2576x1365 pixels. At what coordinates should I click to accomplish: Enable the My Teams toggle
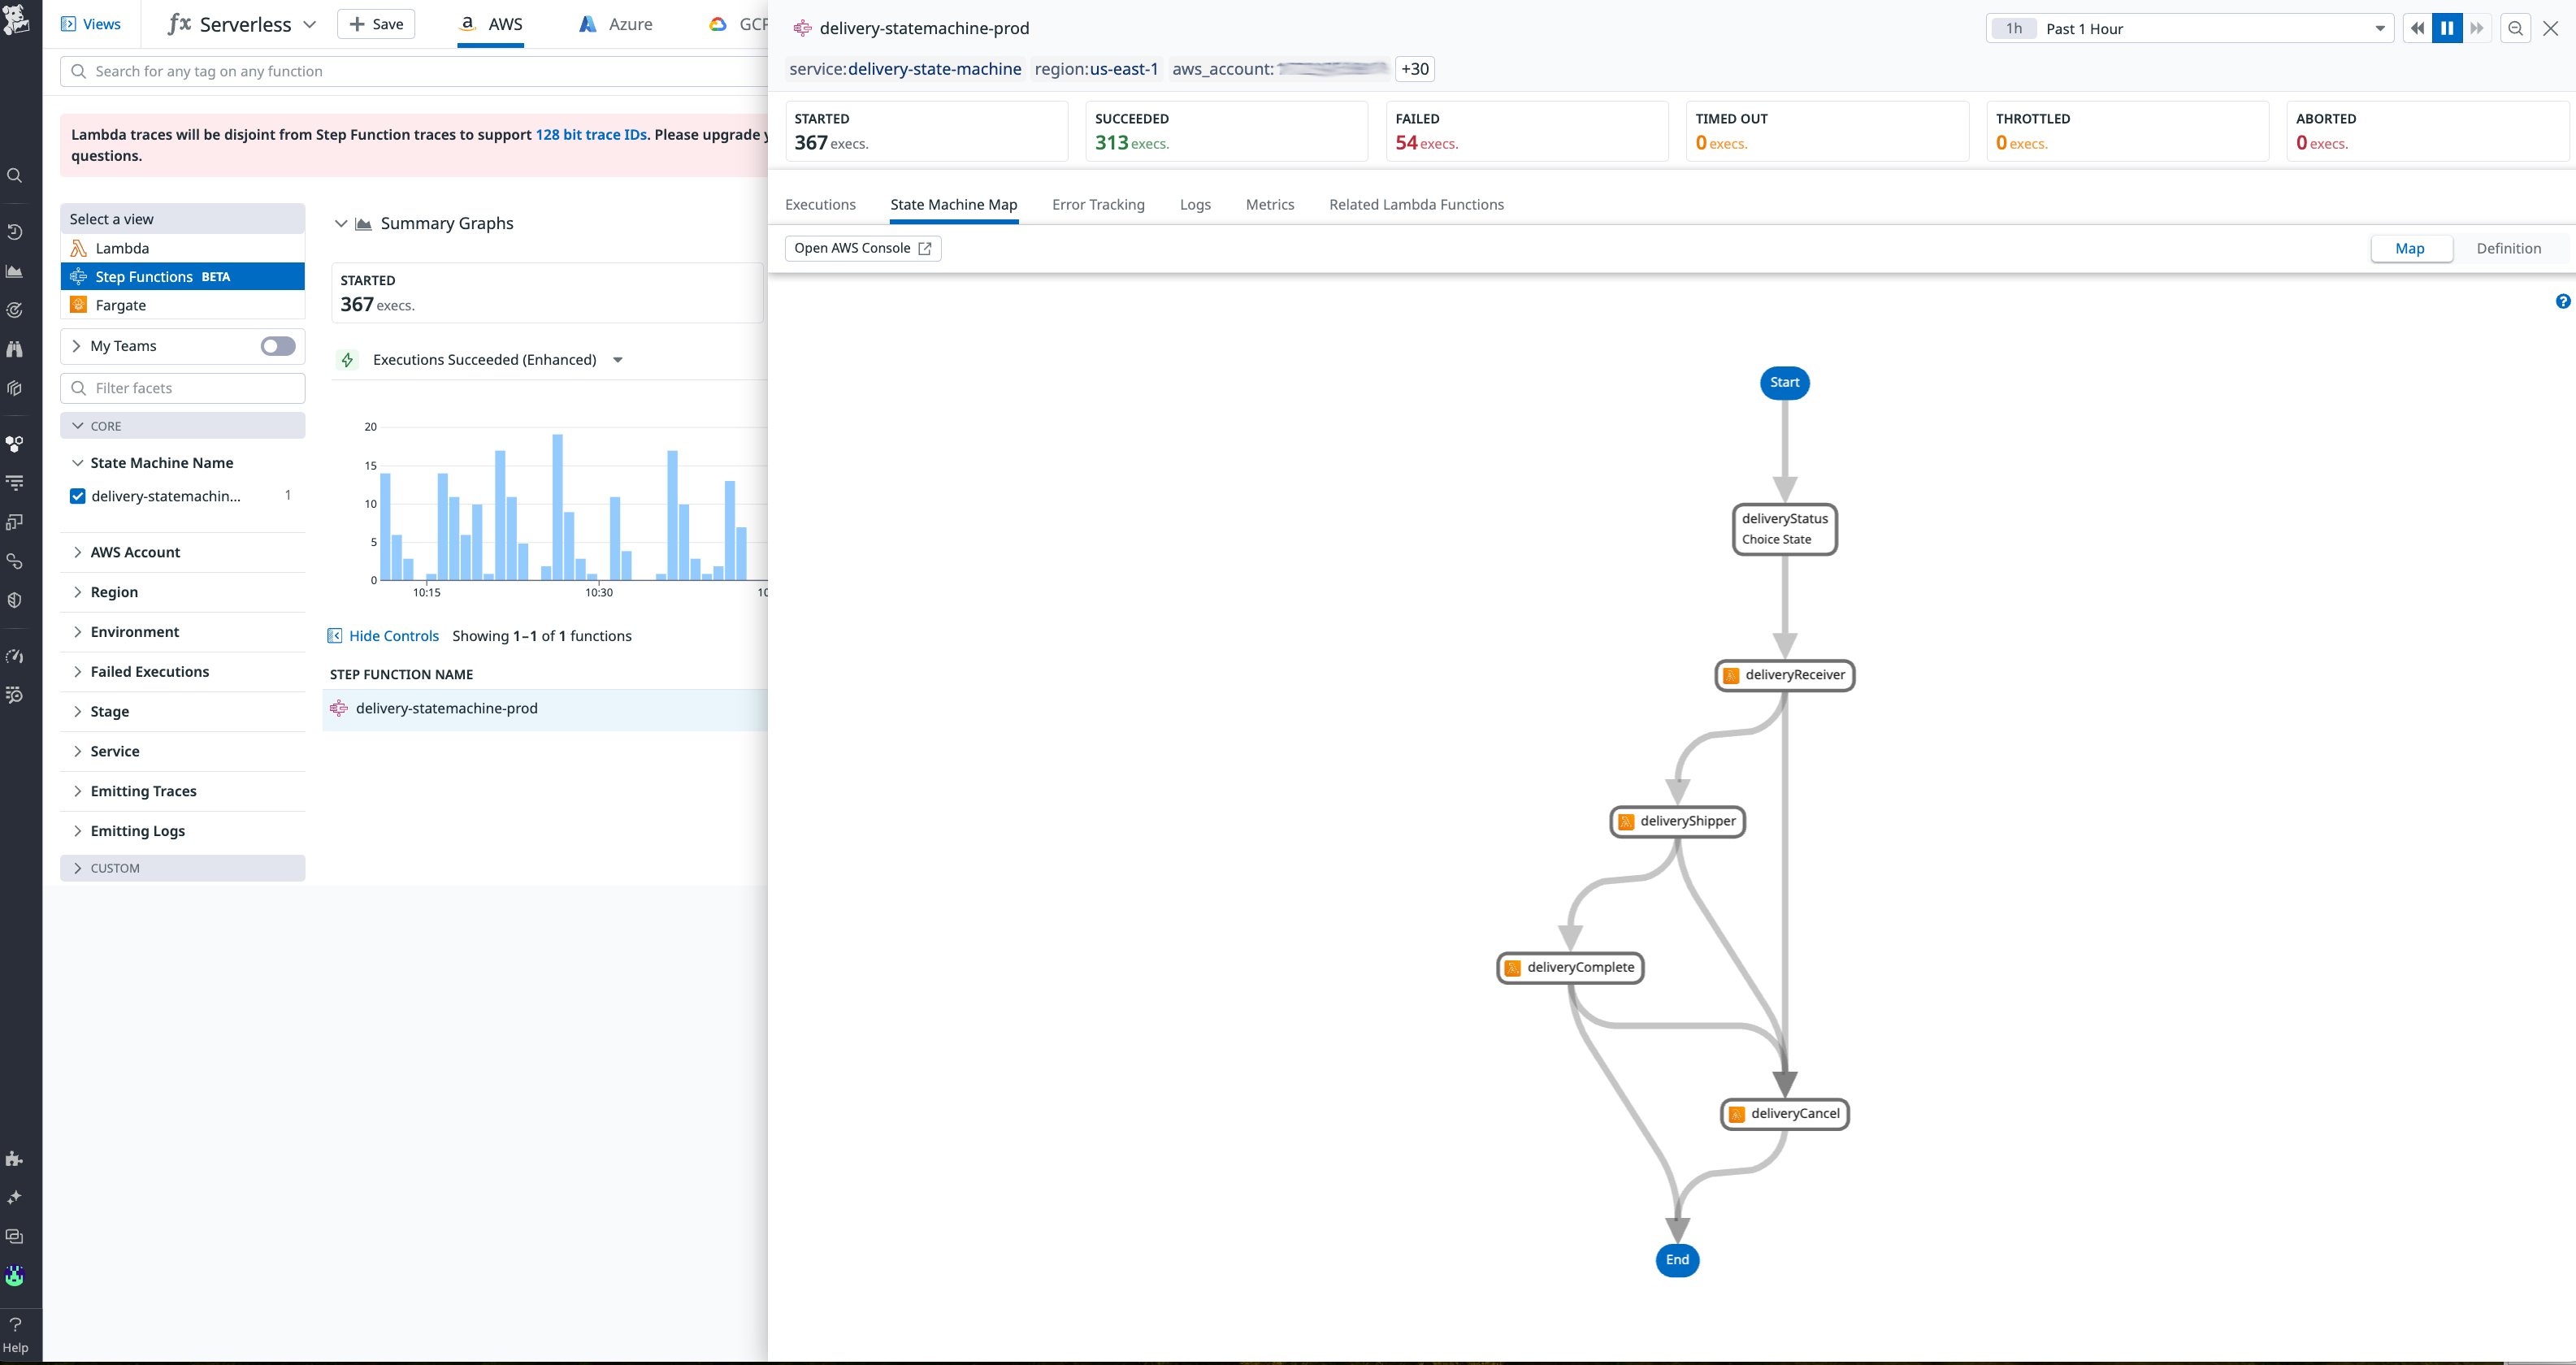(277, 346)
